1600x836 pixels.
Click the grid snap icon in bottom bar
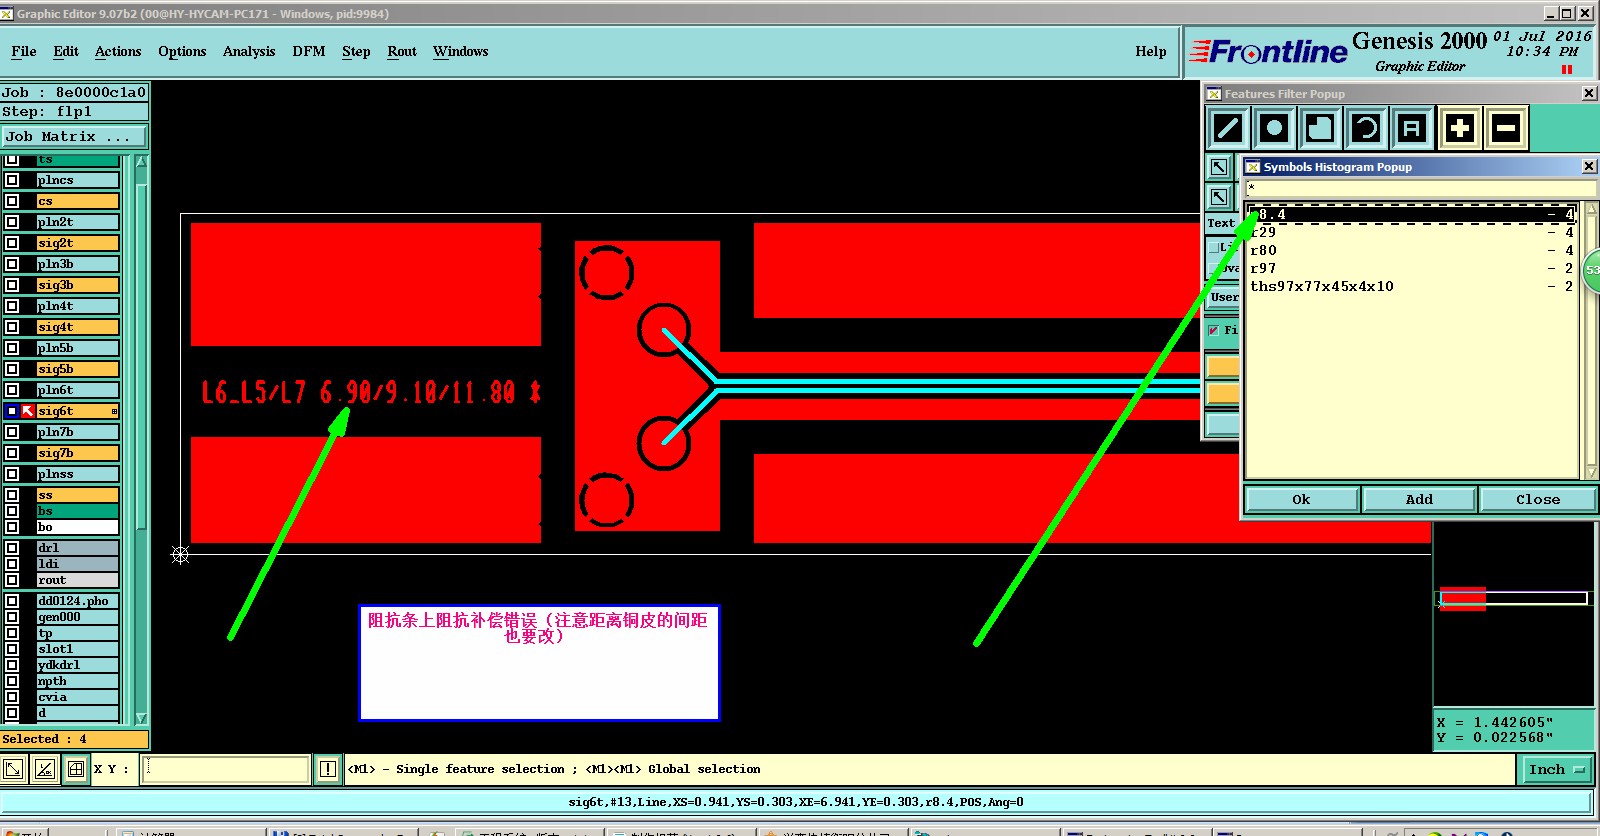[76, 769]
